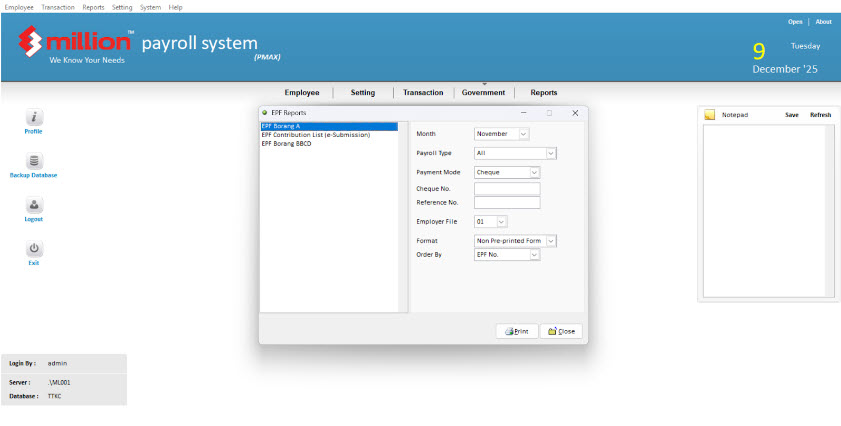Viewport: 841px width, 426px height.
Task: Click the report list vertical scrollbar
Action: (x=403, y=217)
